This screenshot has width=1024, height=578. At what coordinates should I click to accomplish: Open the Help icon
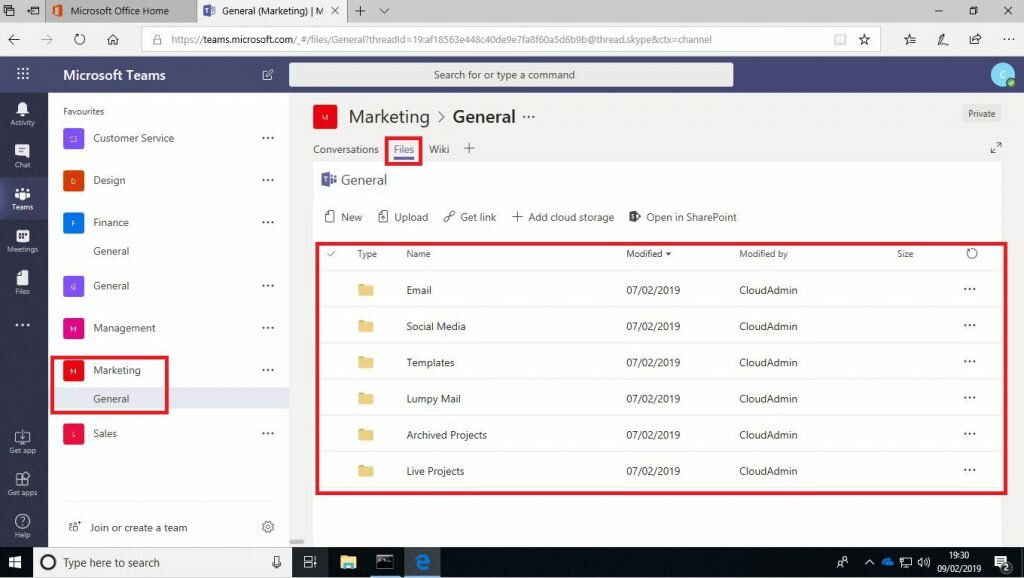[22, 525]
